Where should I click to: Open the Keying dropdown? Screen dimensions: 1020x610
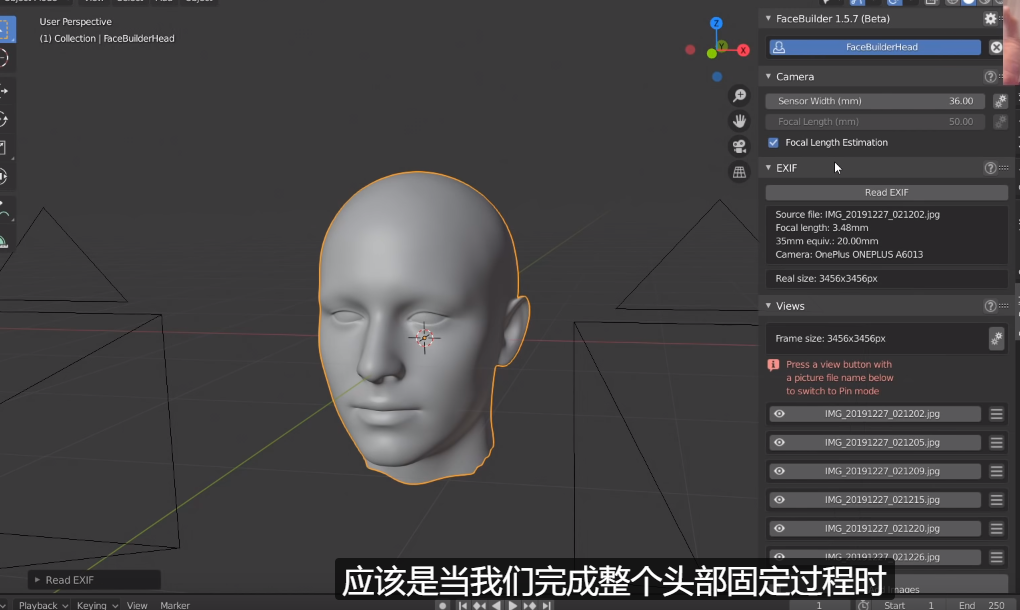(x=96, y=605)
